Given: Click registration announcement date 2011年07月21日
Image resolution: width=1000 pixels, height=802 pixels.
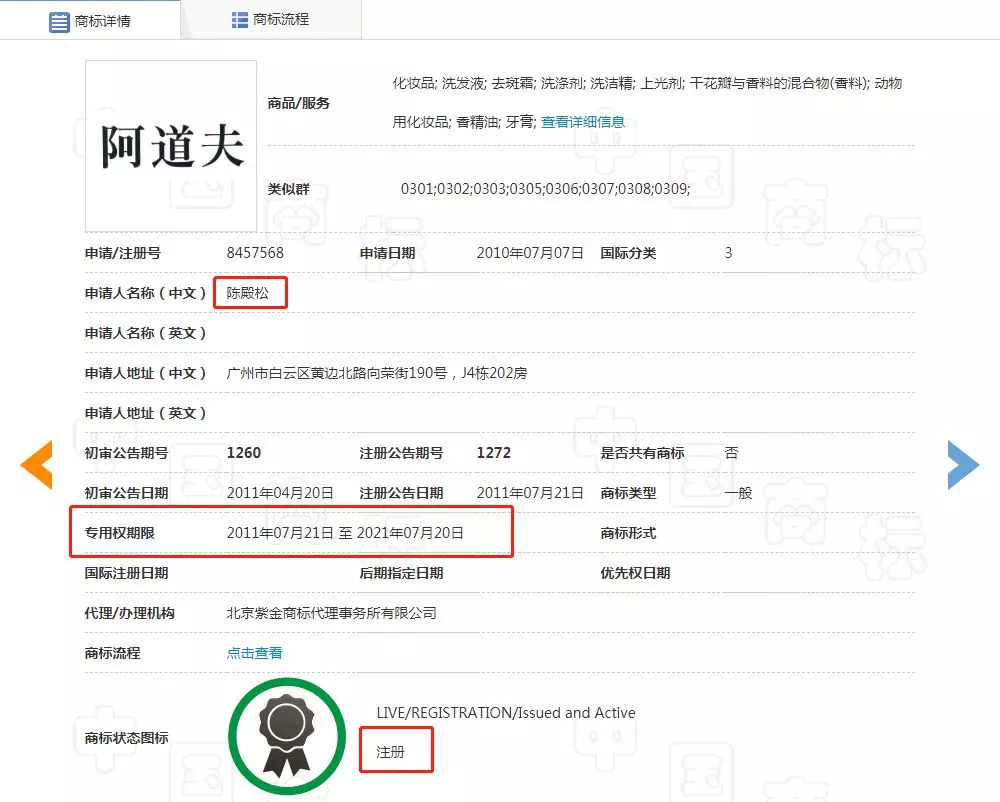Looking at the screenshot, I should 530,493.
